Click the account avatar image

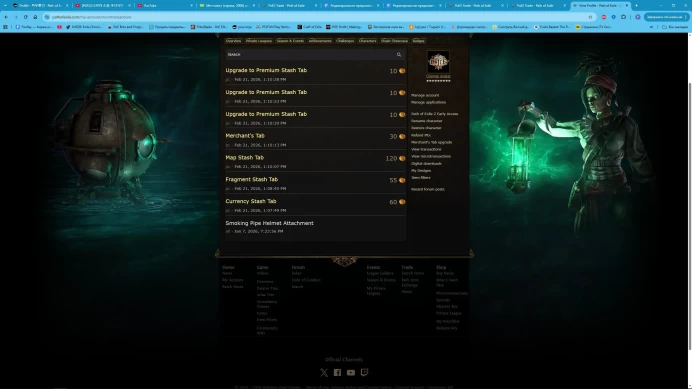click(438, 61)
